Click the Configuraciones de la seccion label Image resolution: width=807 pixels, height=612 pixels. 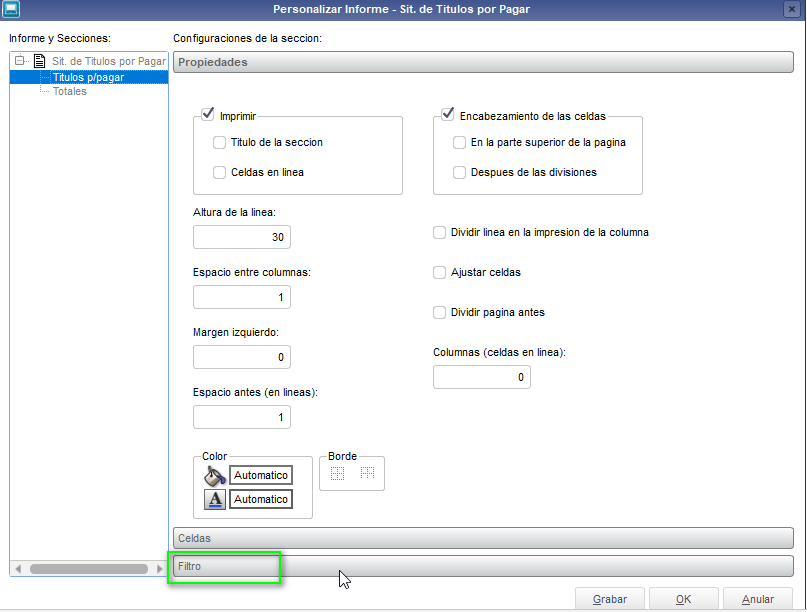(248, 39)
